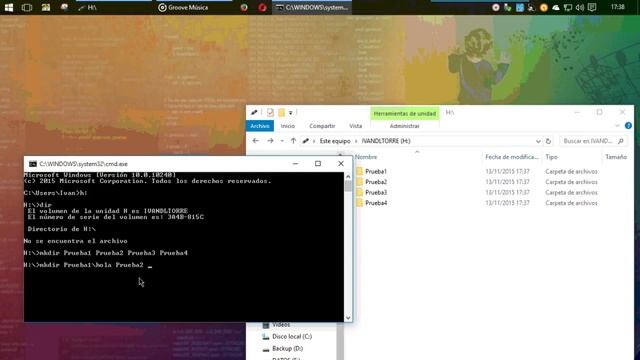The height and width of the screenshot is (360, 640).
Task: Open the volume icon in system tray
Action: coord(580,7)
